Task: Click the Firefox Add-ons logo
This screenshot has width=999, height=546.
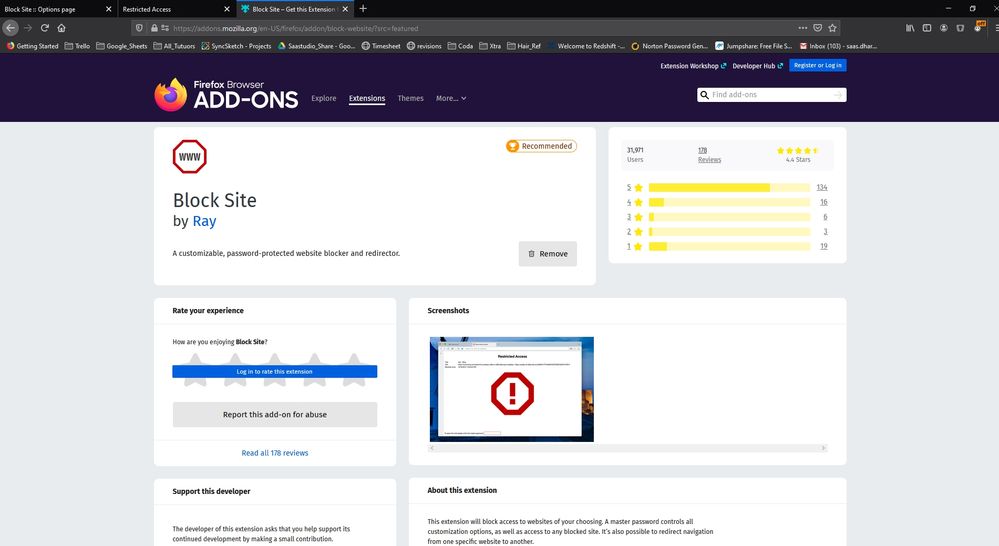Action: (x=226, y=95)
